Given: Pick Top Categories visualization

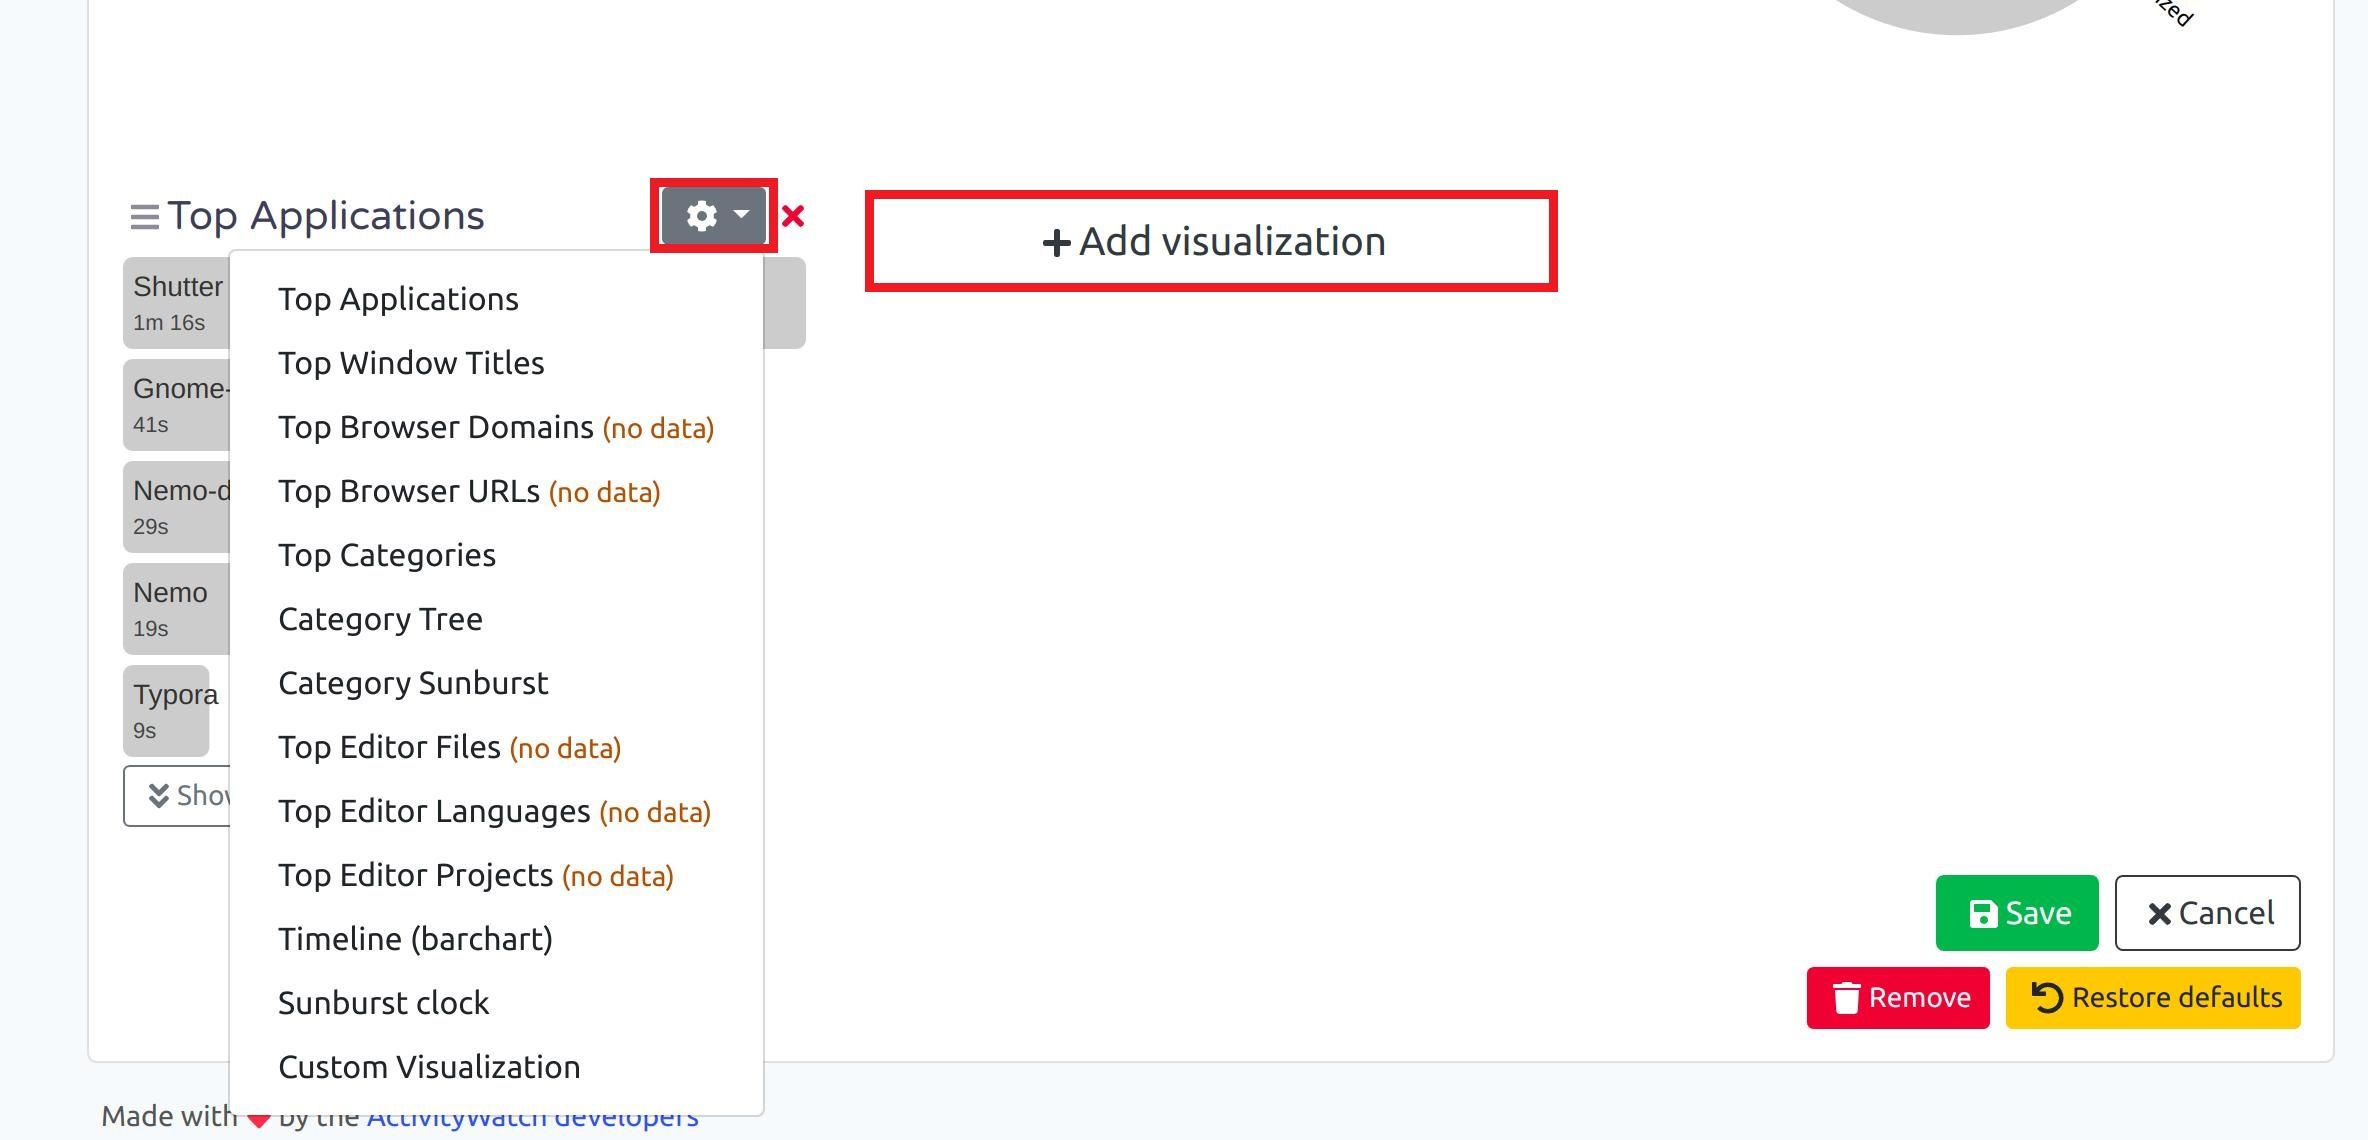Looking at the screenshot, I should coord(387,555).
